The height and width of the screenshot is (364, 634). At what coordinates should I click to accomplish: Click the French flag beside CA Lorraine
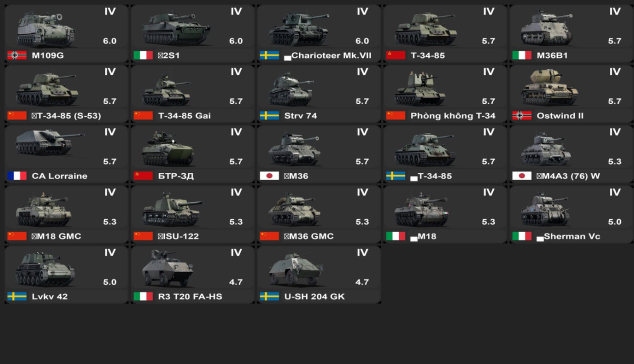pyautogui.click(x=17, y=176)
